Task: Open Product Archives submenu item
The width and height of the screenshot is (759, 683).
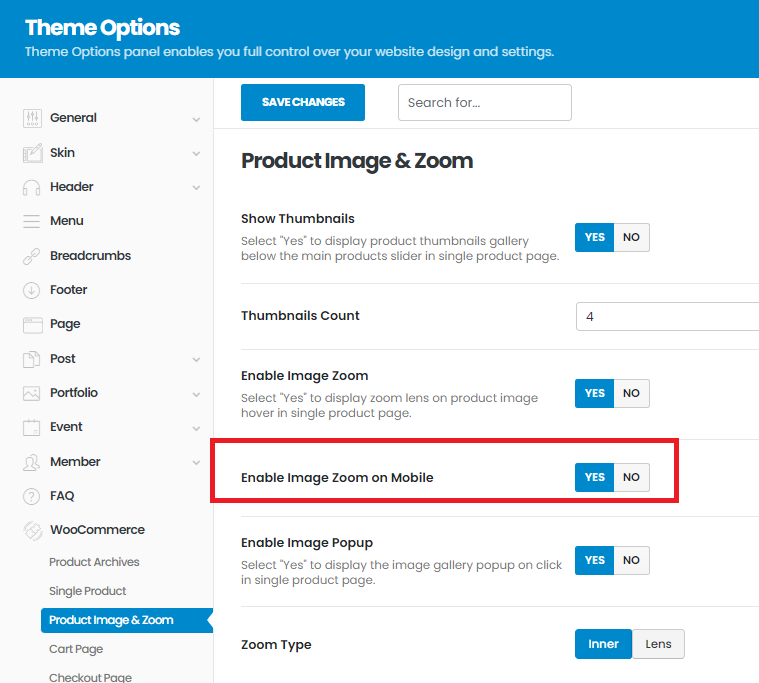Action: pos(94,562)
